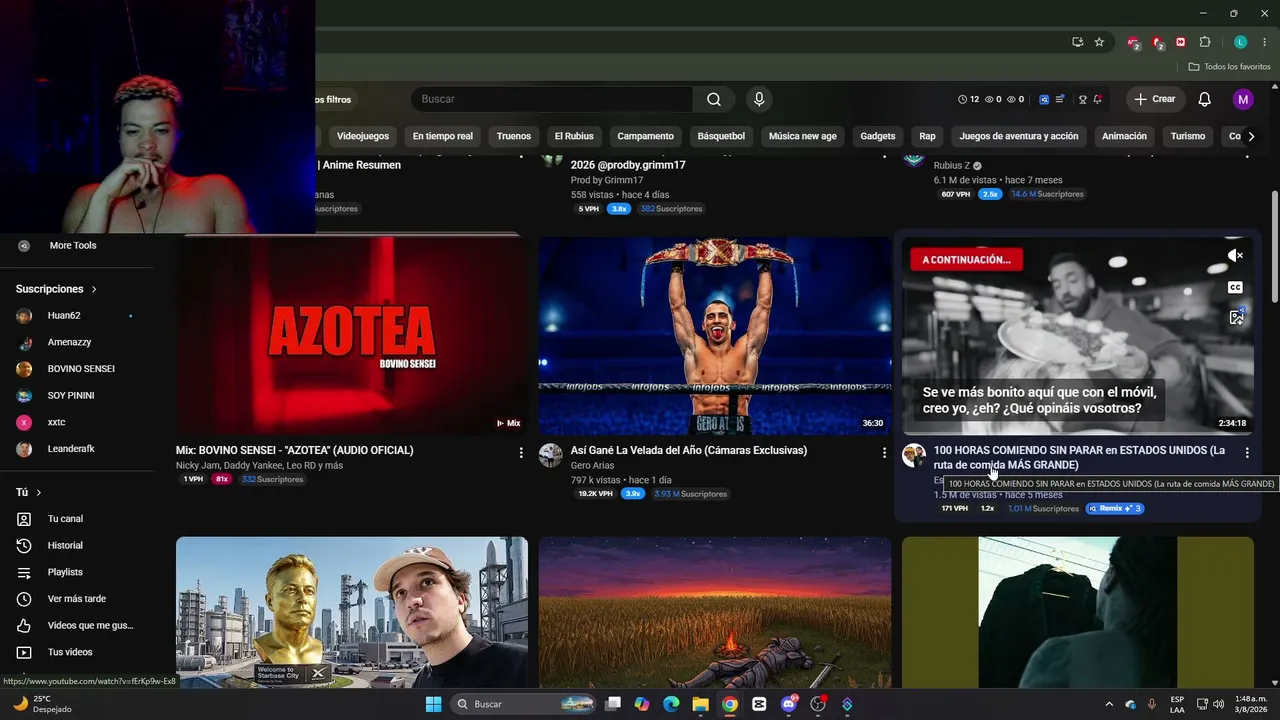Open the Amenazzy subscription

click(69, 342)
